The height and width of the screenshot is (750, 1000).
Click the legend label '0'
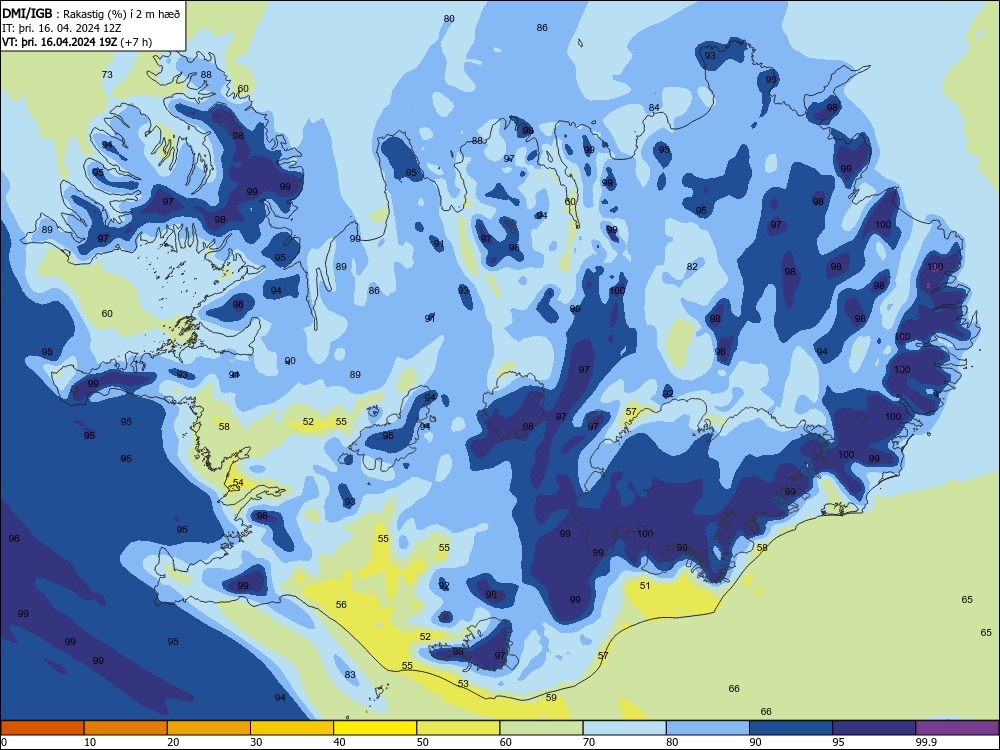click(x=4, y=742)
